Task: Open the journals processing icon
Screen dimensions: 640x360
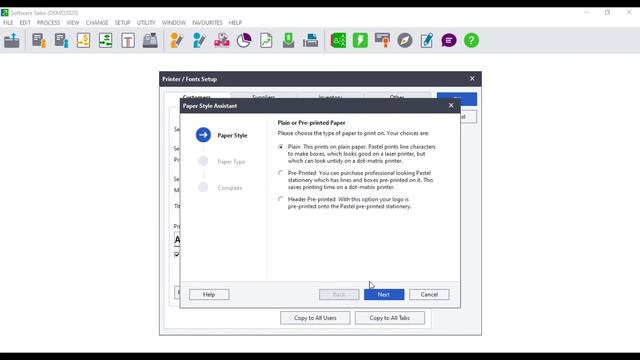Action: (x=106, y=40)
